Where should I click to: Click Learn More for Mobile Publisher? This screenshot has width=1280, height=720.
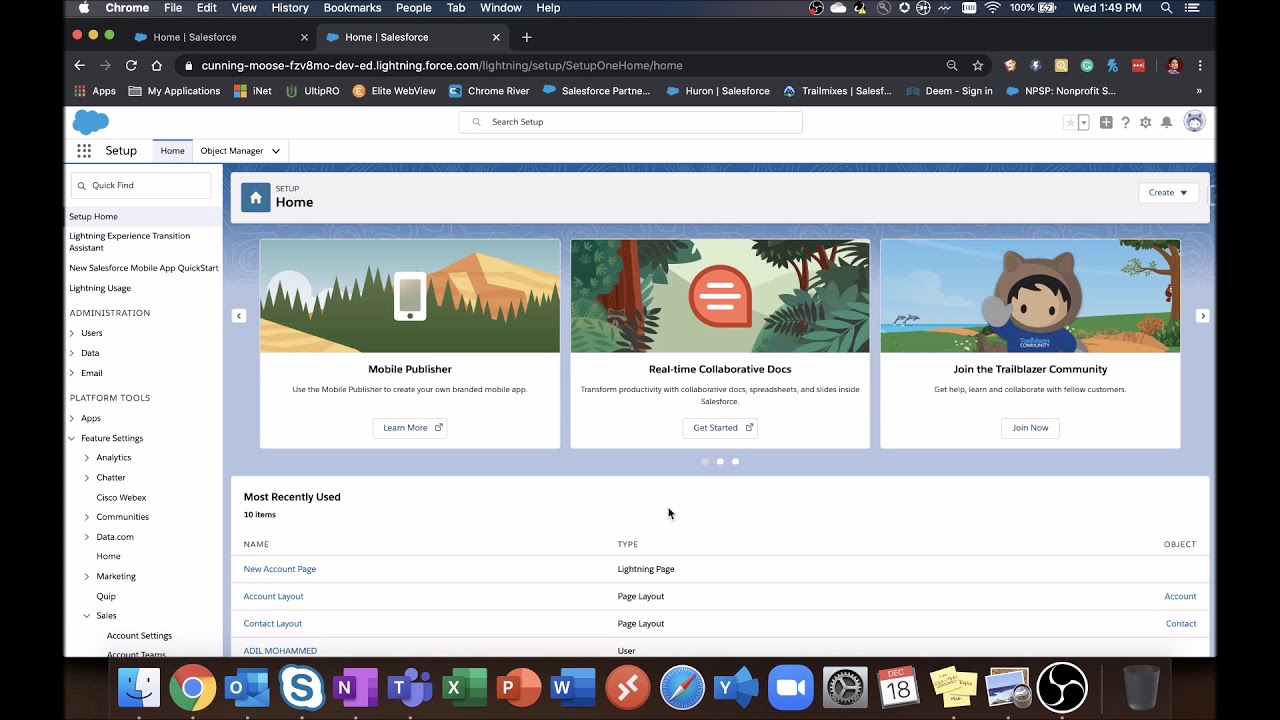tap(410, 428)
